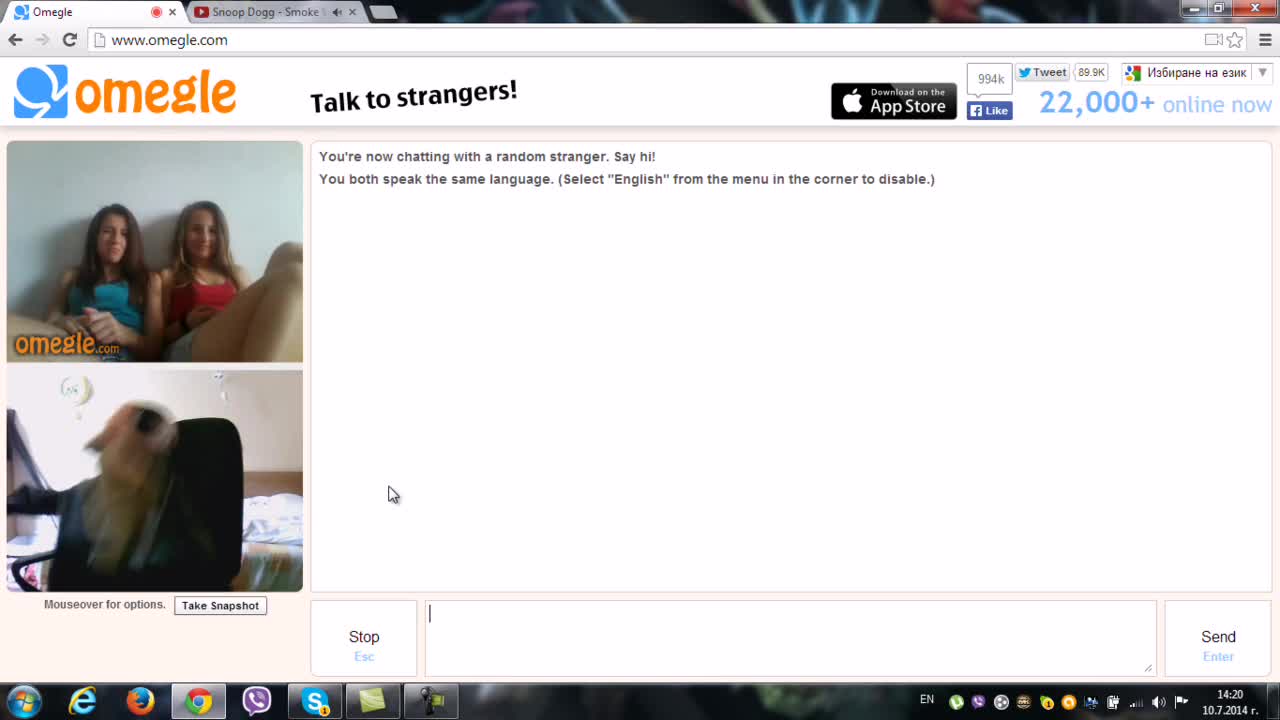Click the Tweet button
Screen dimensions: 1280x720
pos(1043,72)
